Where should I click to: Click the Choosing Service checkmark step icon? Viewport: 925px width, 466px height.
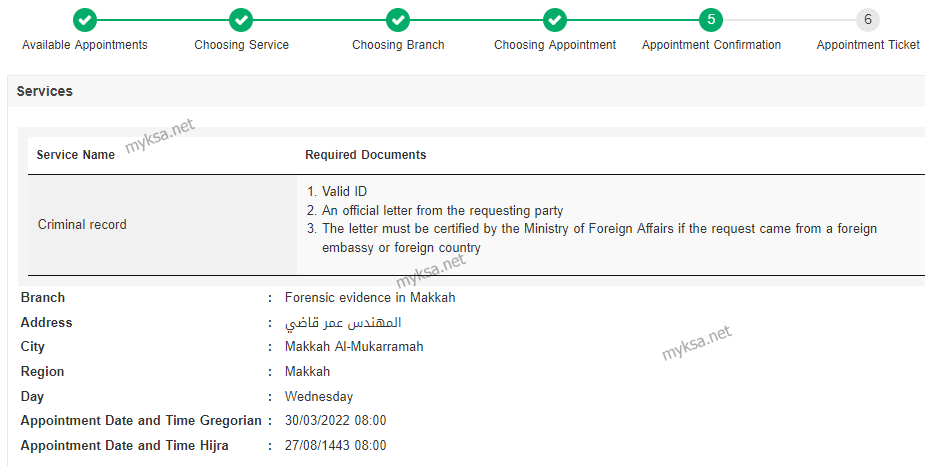241,20
